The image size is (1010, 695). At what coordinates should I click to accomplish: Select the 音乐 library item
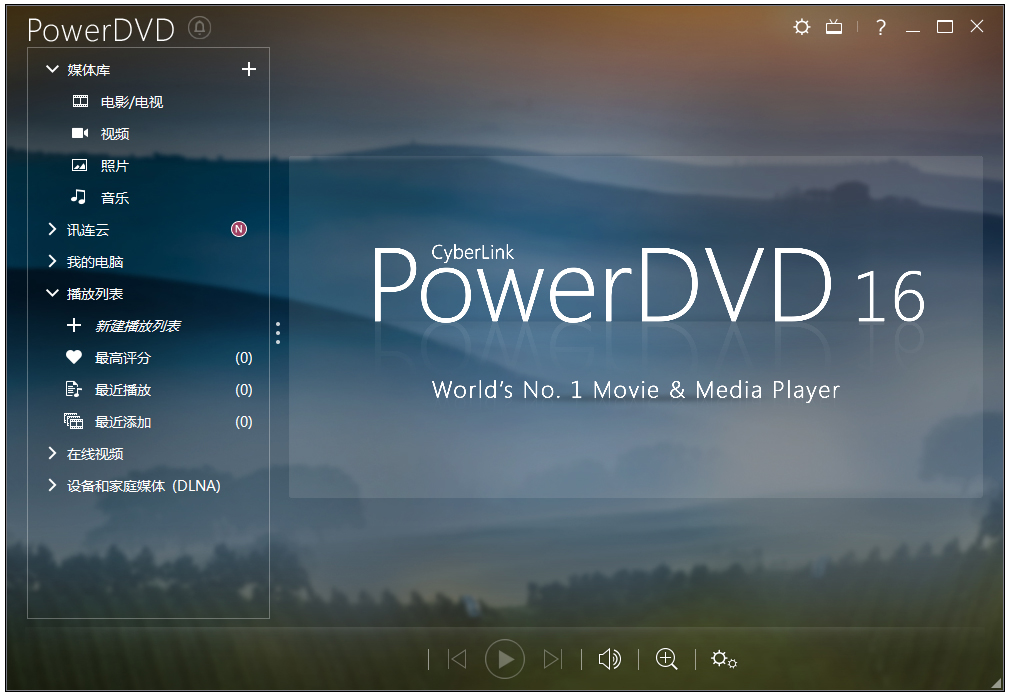tap(114, 198)
